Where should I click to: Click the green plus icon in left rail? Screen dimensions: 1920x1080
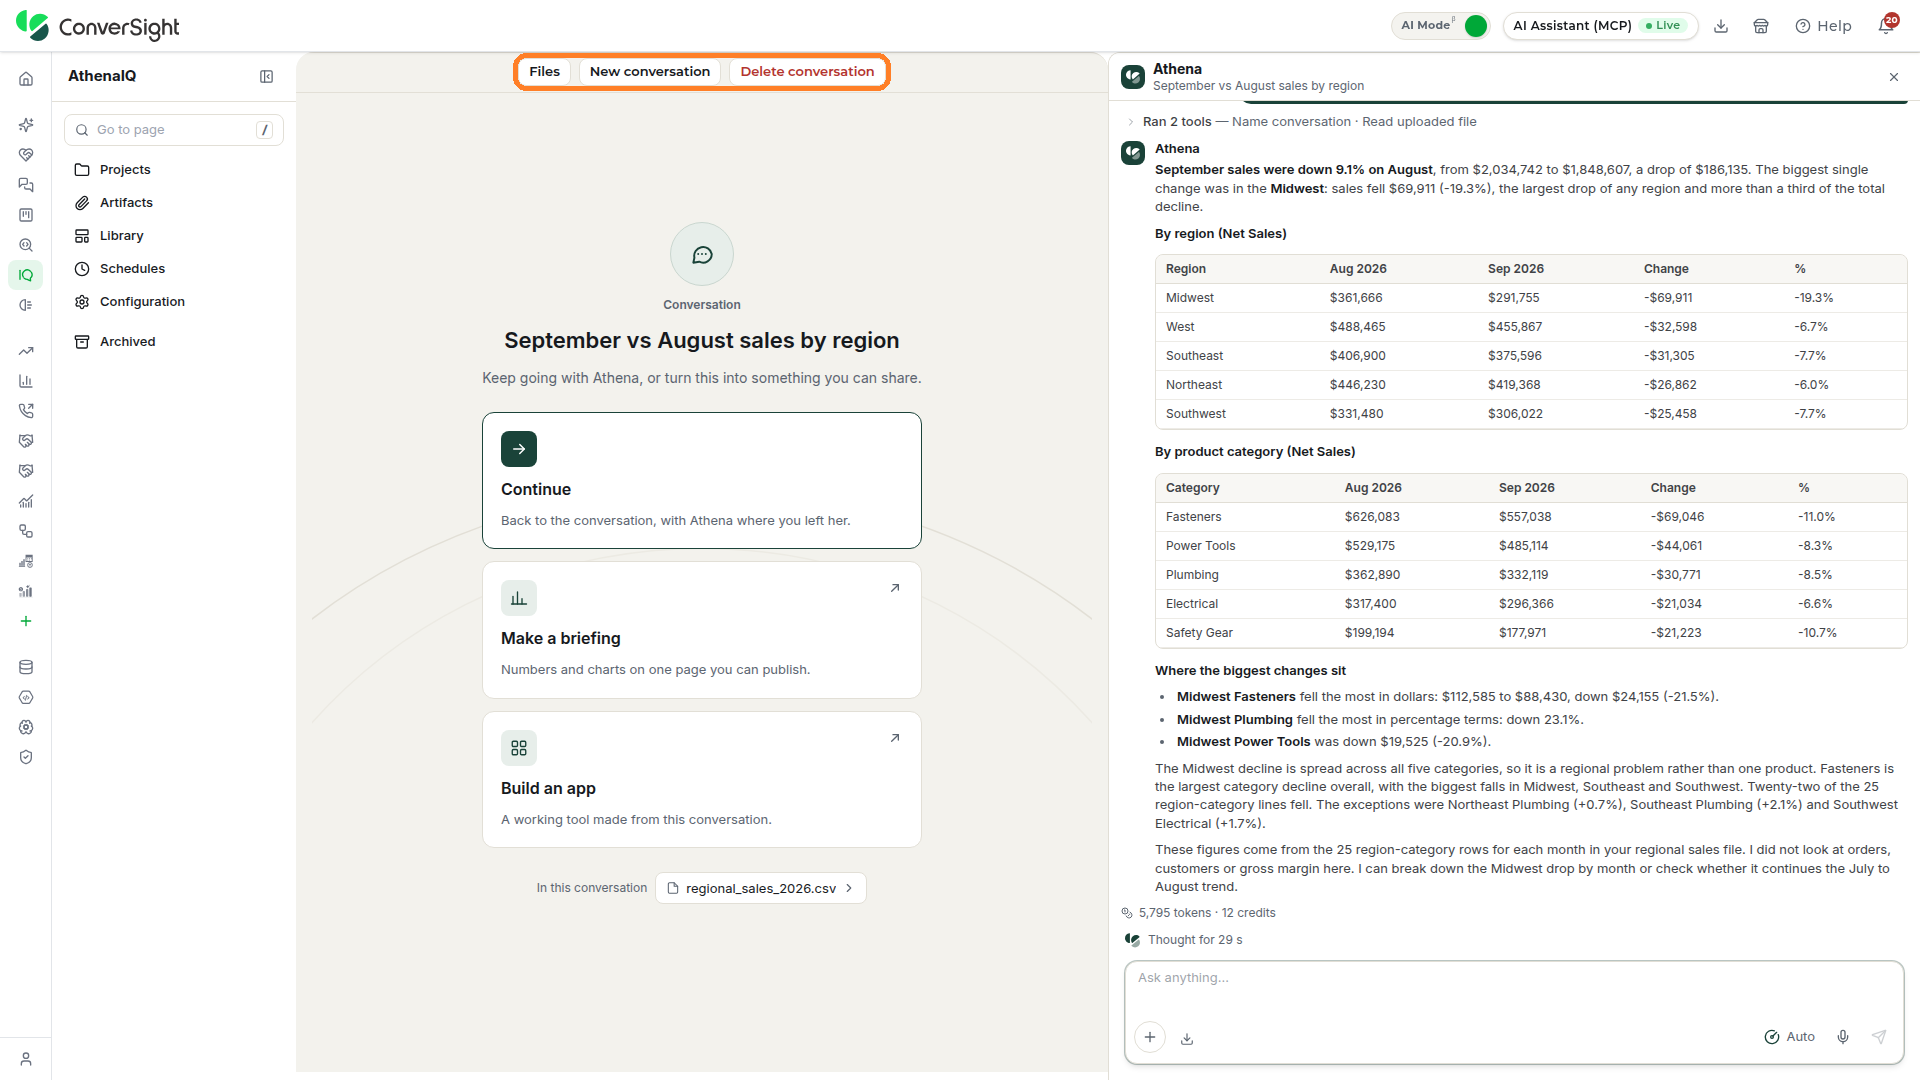point(26,621)
